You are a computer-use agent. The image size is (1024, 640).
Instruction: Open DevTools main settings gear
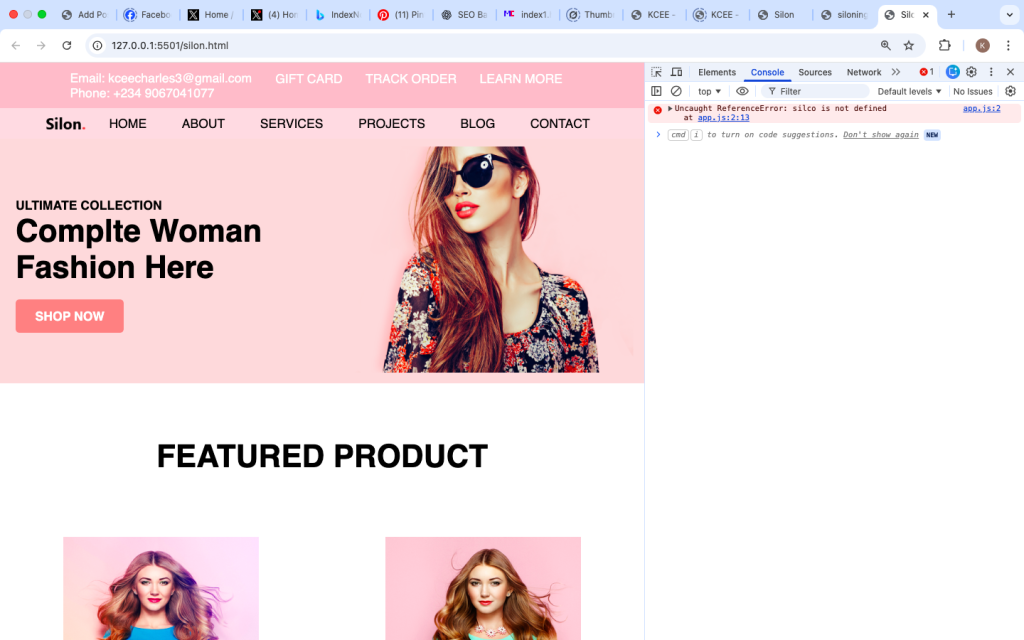tap(971, 72)
